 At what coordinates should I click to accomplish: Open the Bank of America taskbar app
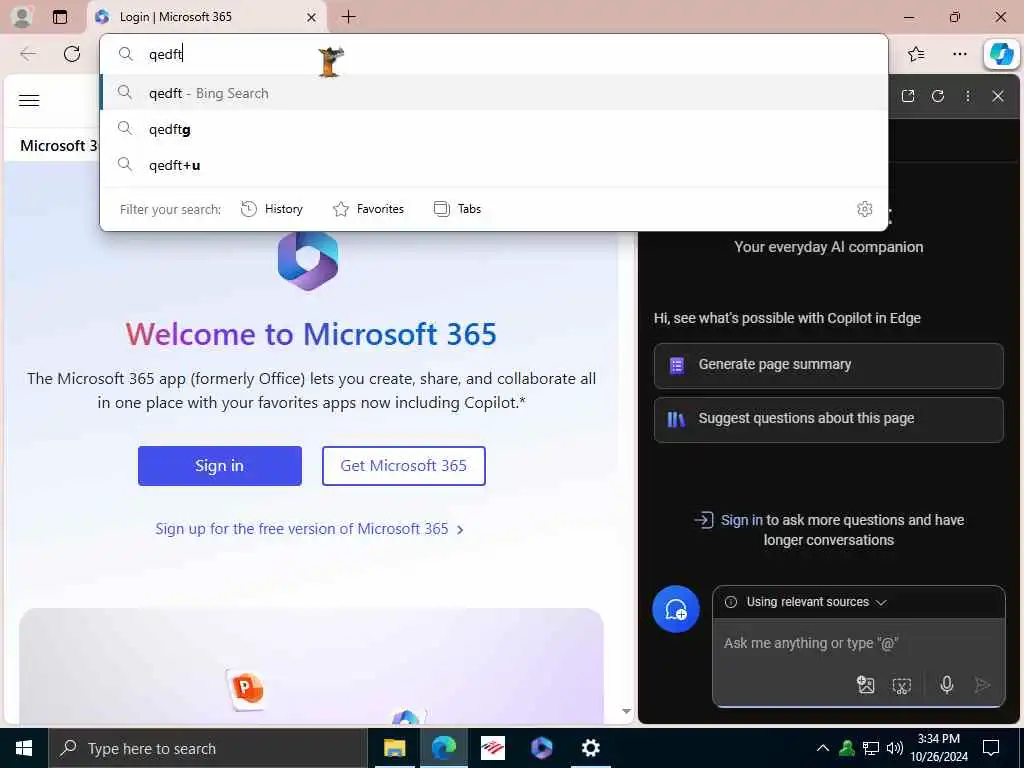point(492,748)
